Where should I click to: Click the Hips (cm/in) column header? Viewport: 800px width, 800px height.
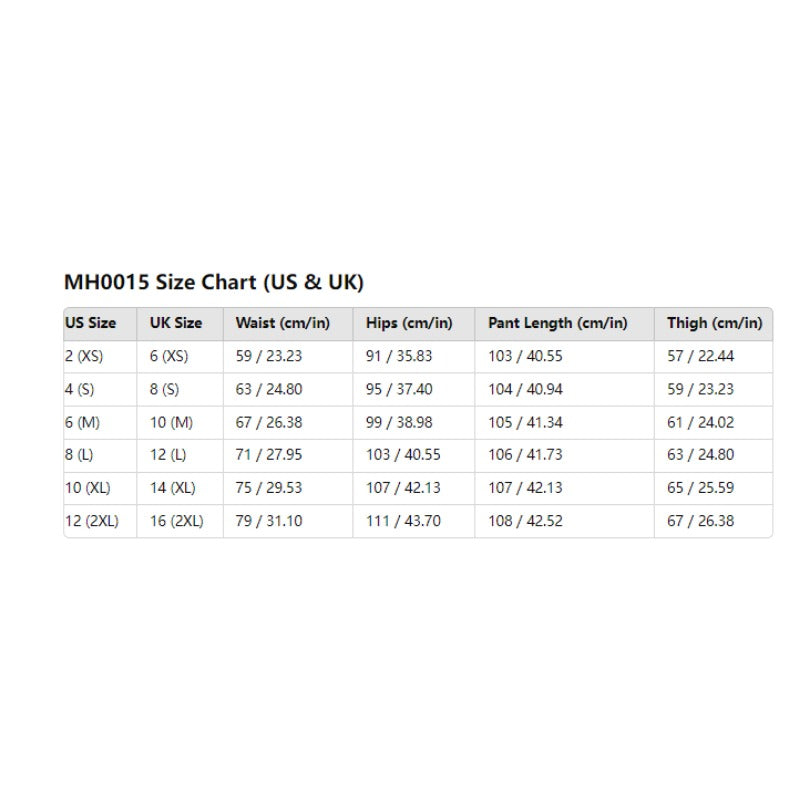coord(410,323)
